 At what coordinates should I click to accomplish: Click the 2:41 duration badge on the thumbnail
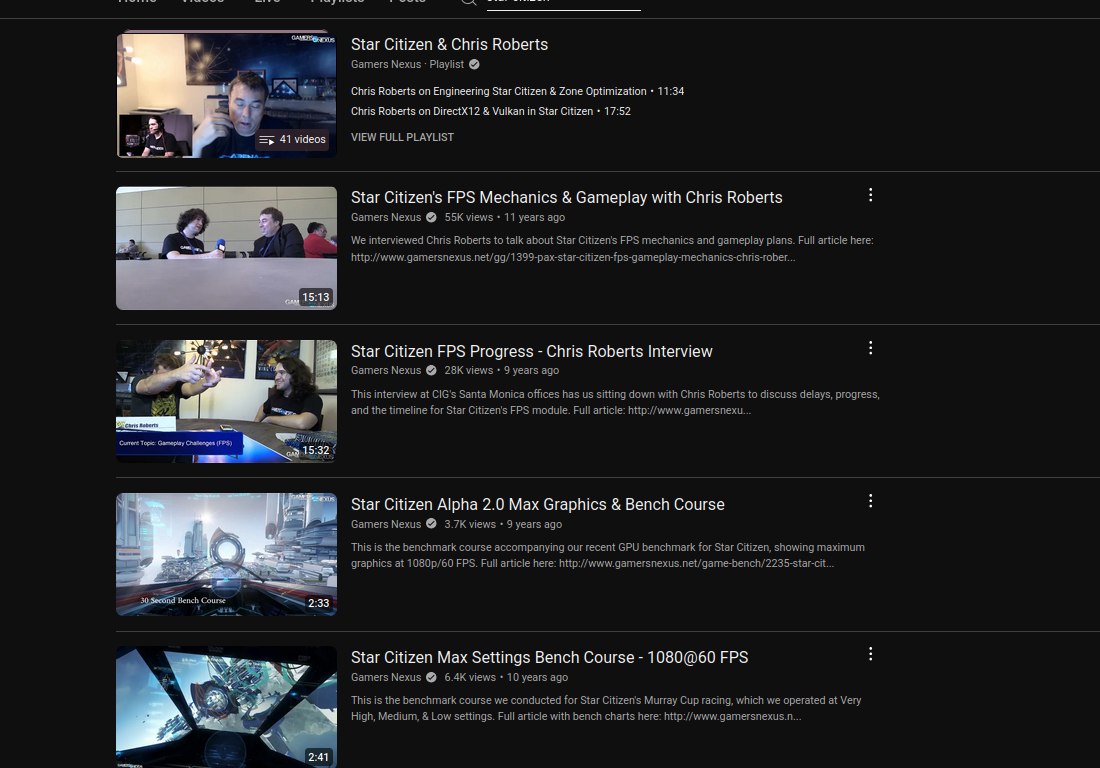pyautogui.click(x=318, y=757)
